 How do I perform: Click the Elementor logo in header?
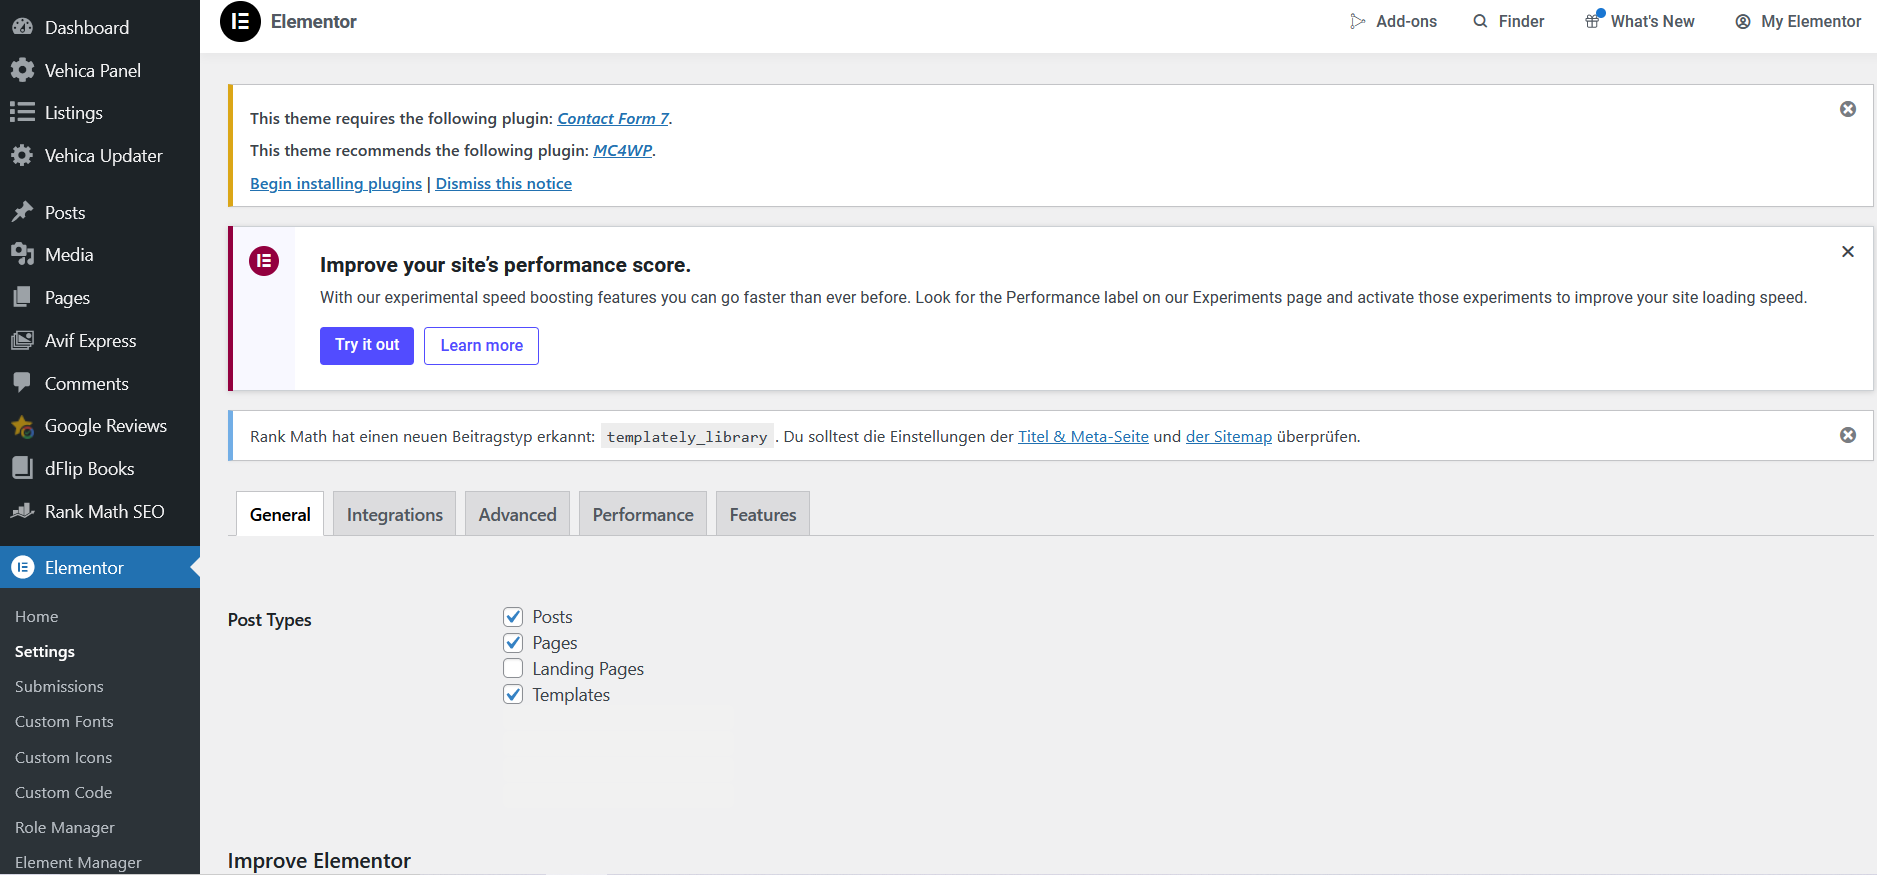[240, 21]
